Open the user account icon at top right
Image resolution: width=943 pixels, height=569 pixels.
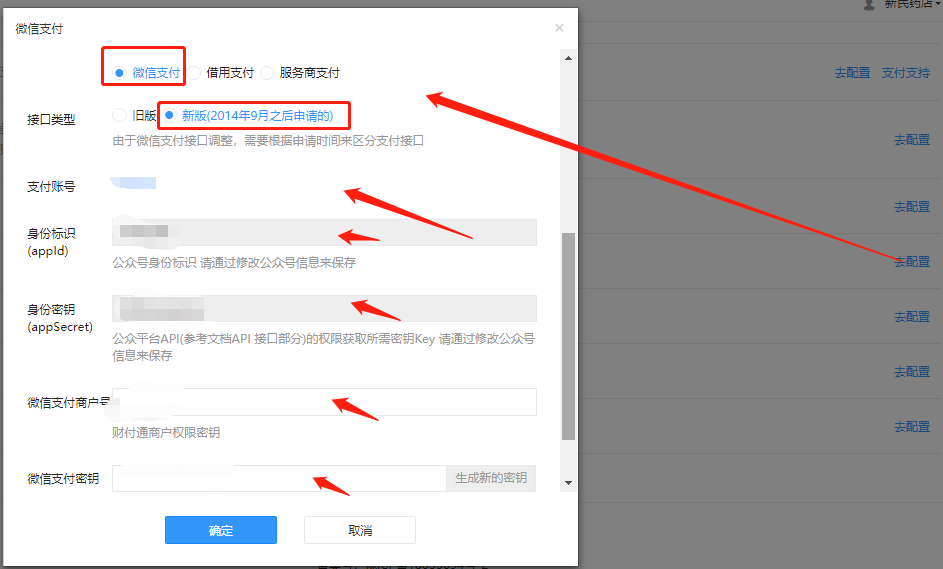pyautogui.click(x=868, y=5)
